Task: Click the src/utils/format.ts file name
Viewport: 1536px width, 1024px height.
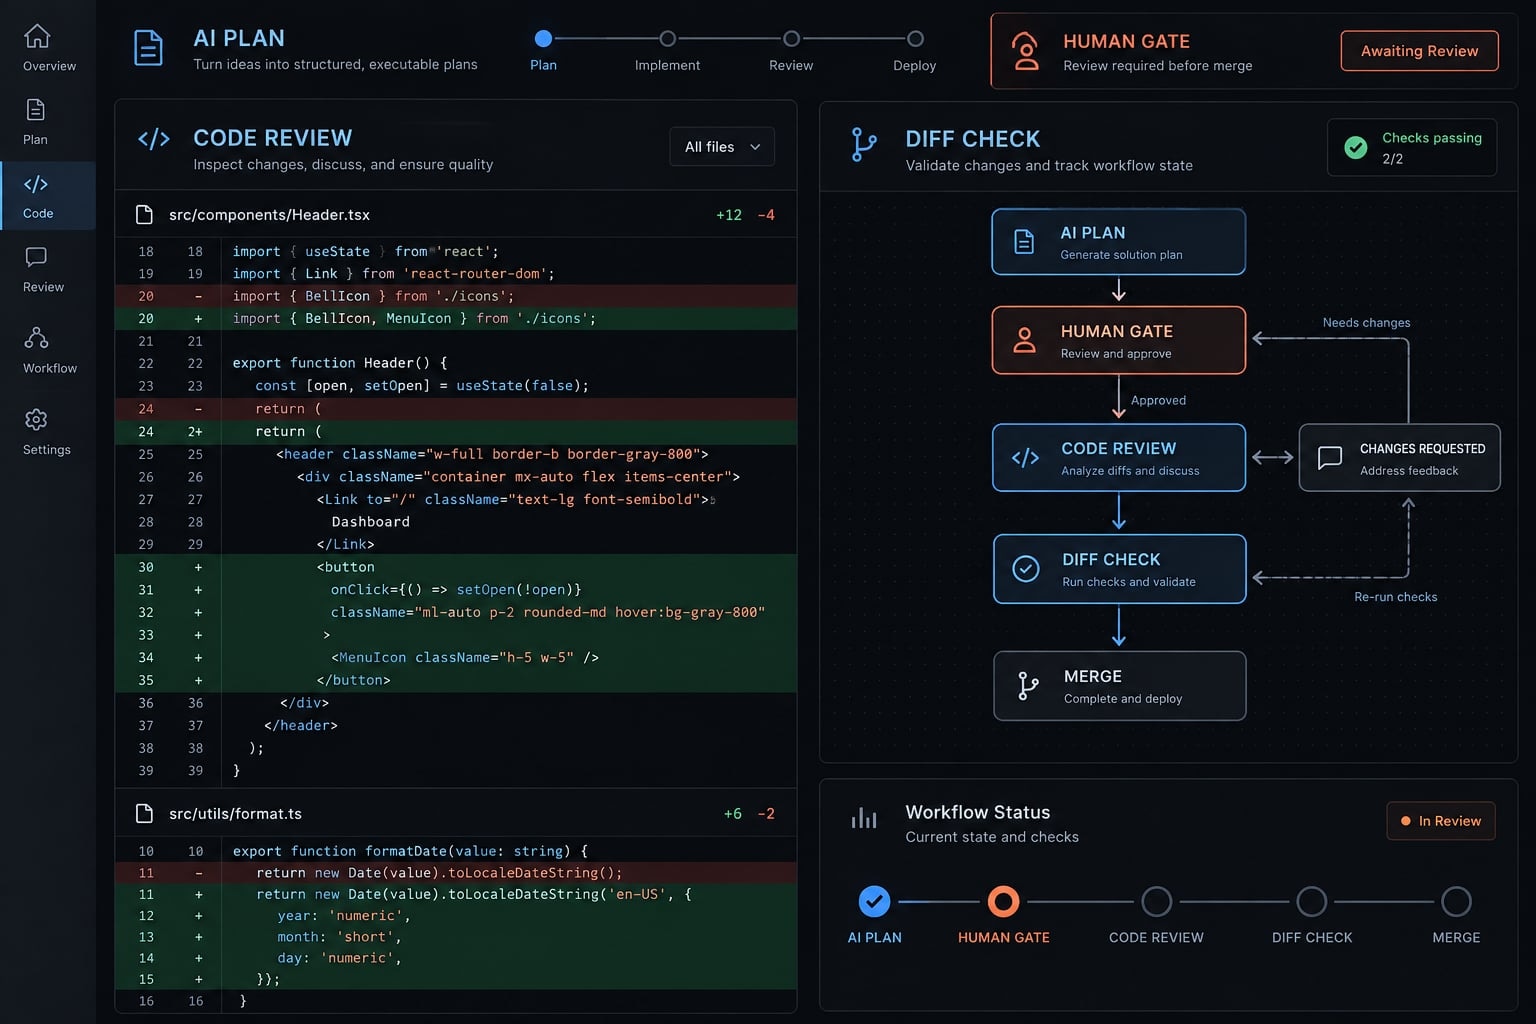Action: [x=235, y=814]
